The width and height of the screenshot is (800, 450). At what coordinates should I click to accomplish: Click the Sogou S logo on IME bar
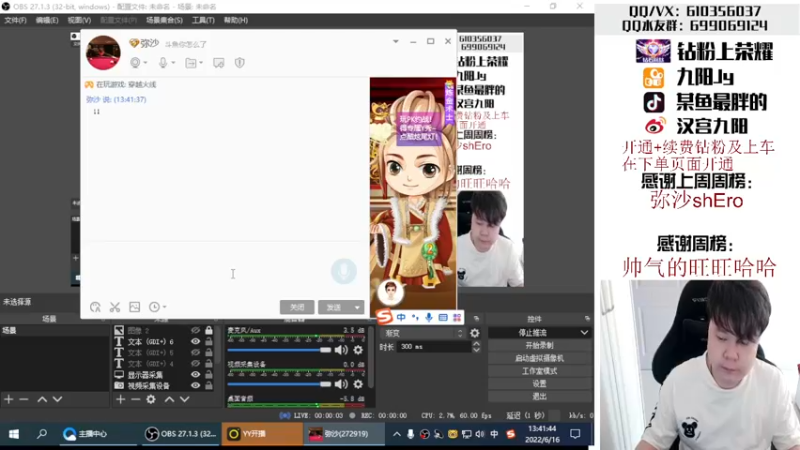[385, 317]
